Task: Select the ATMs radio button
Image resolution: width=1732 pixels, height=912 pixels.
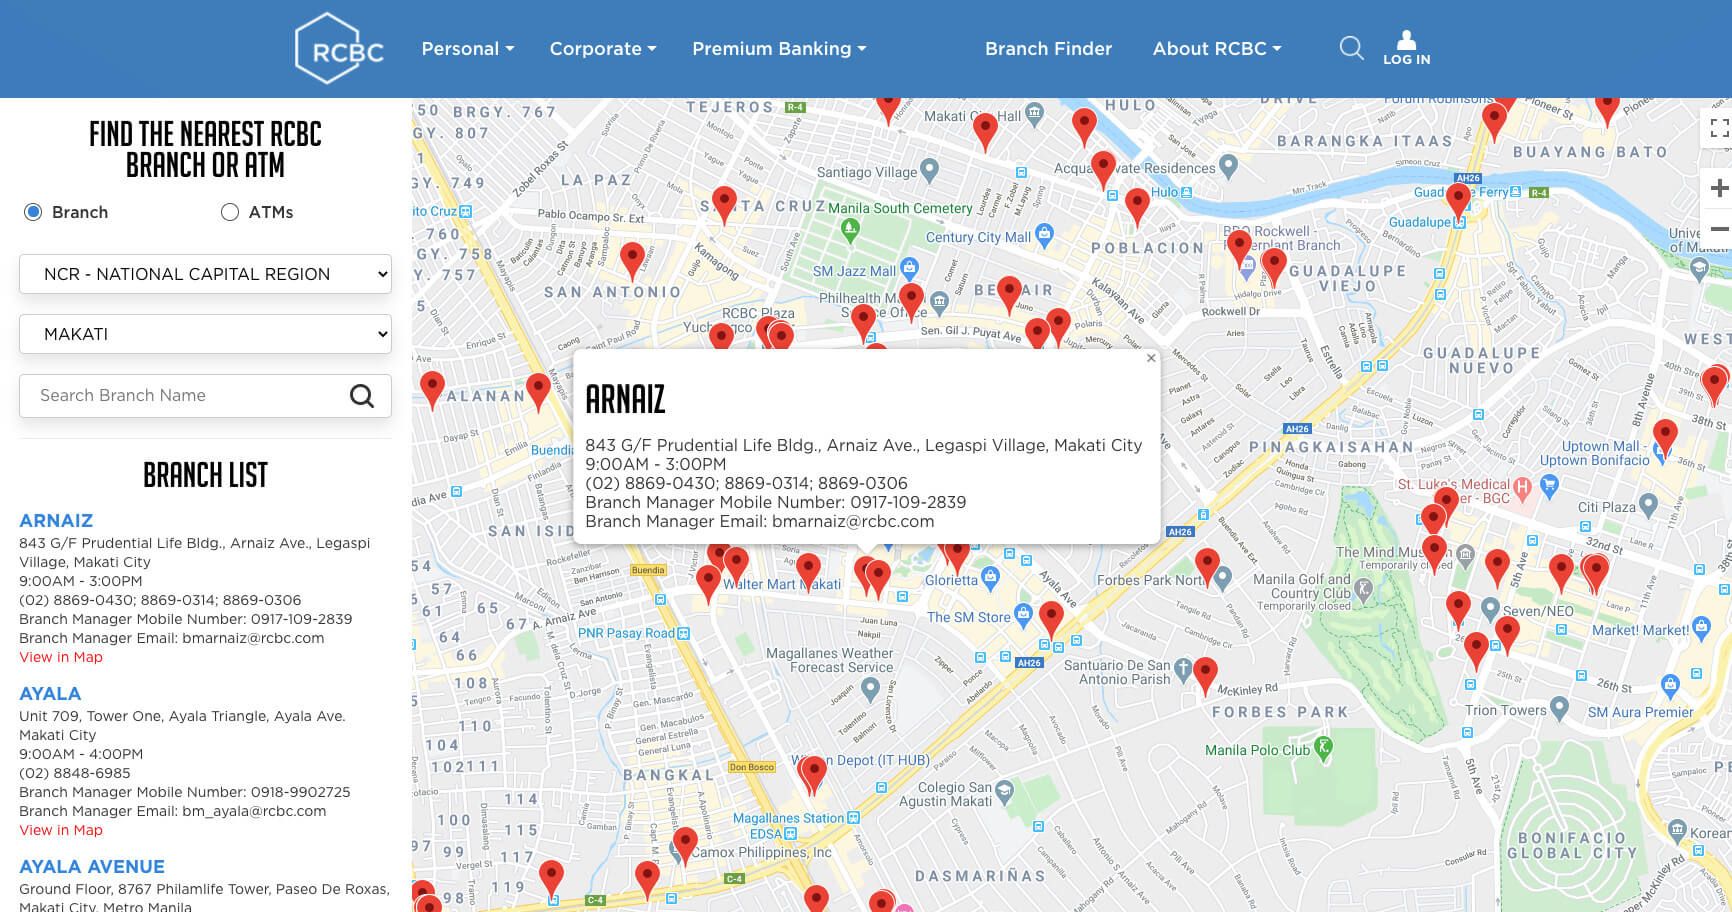Action: point(230,212)
